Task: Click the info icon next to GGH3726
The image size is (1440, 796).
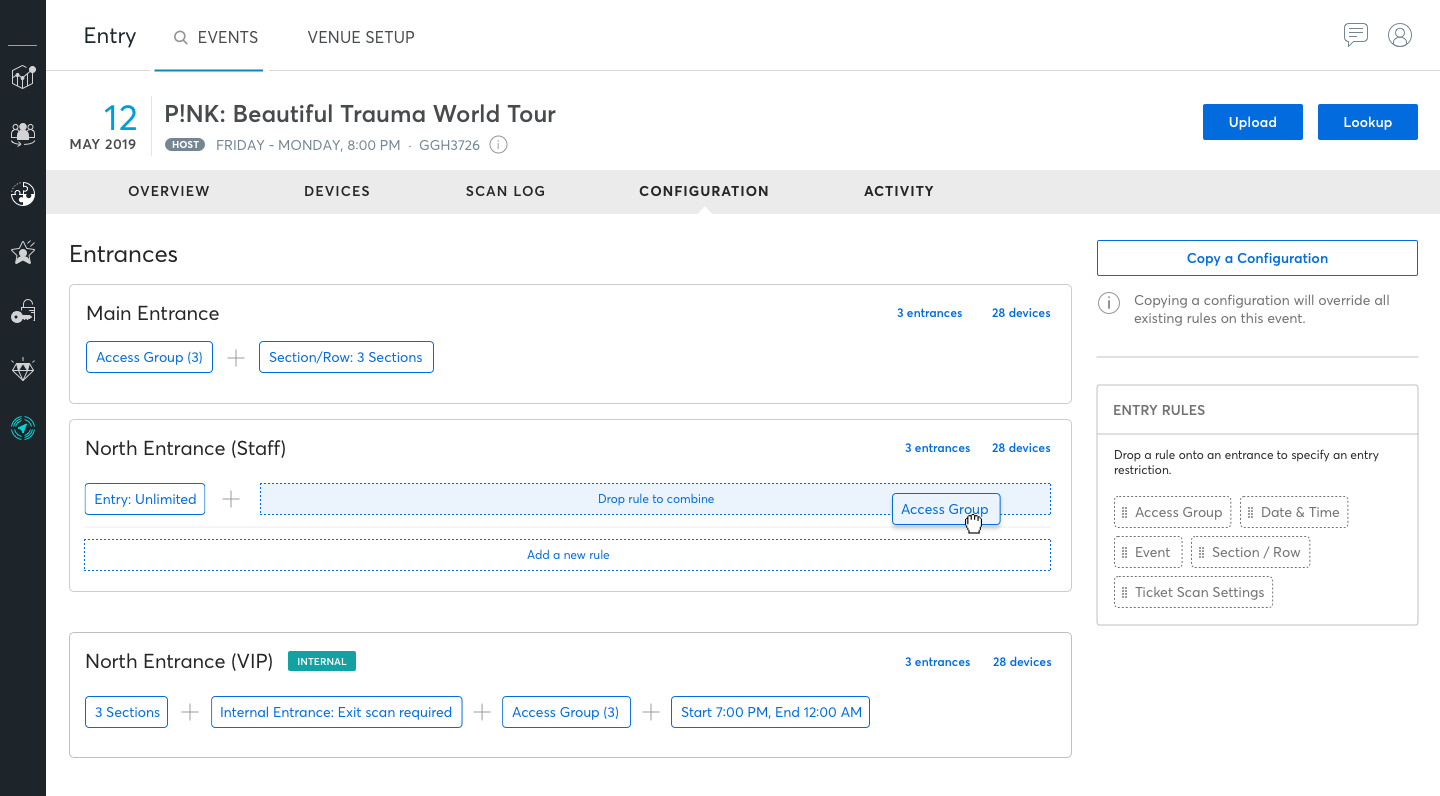Action: point(498,144)
